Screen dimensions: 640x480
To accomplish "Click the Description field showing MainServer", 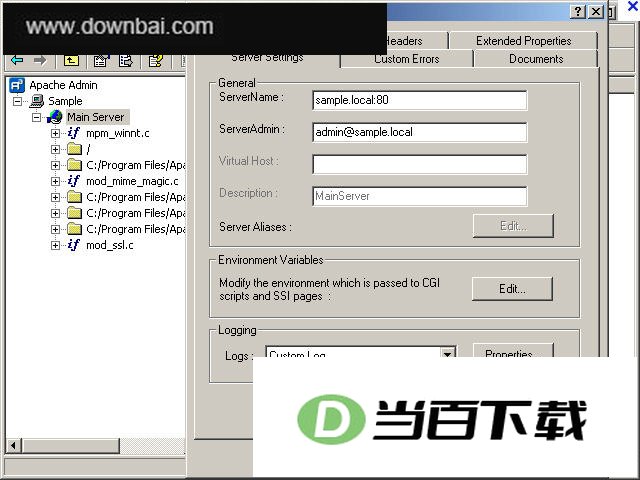I will 420,196.
